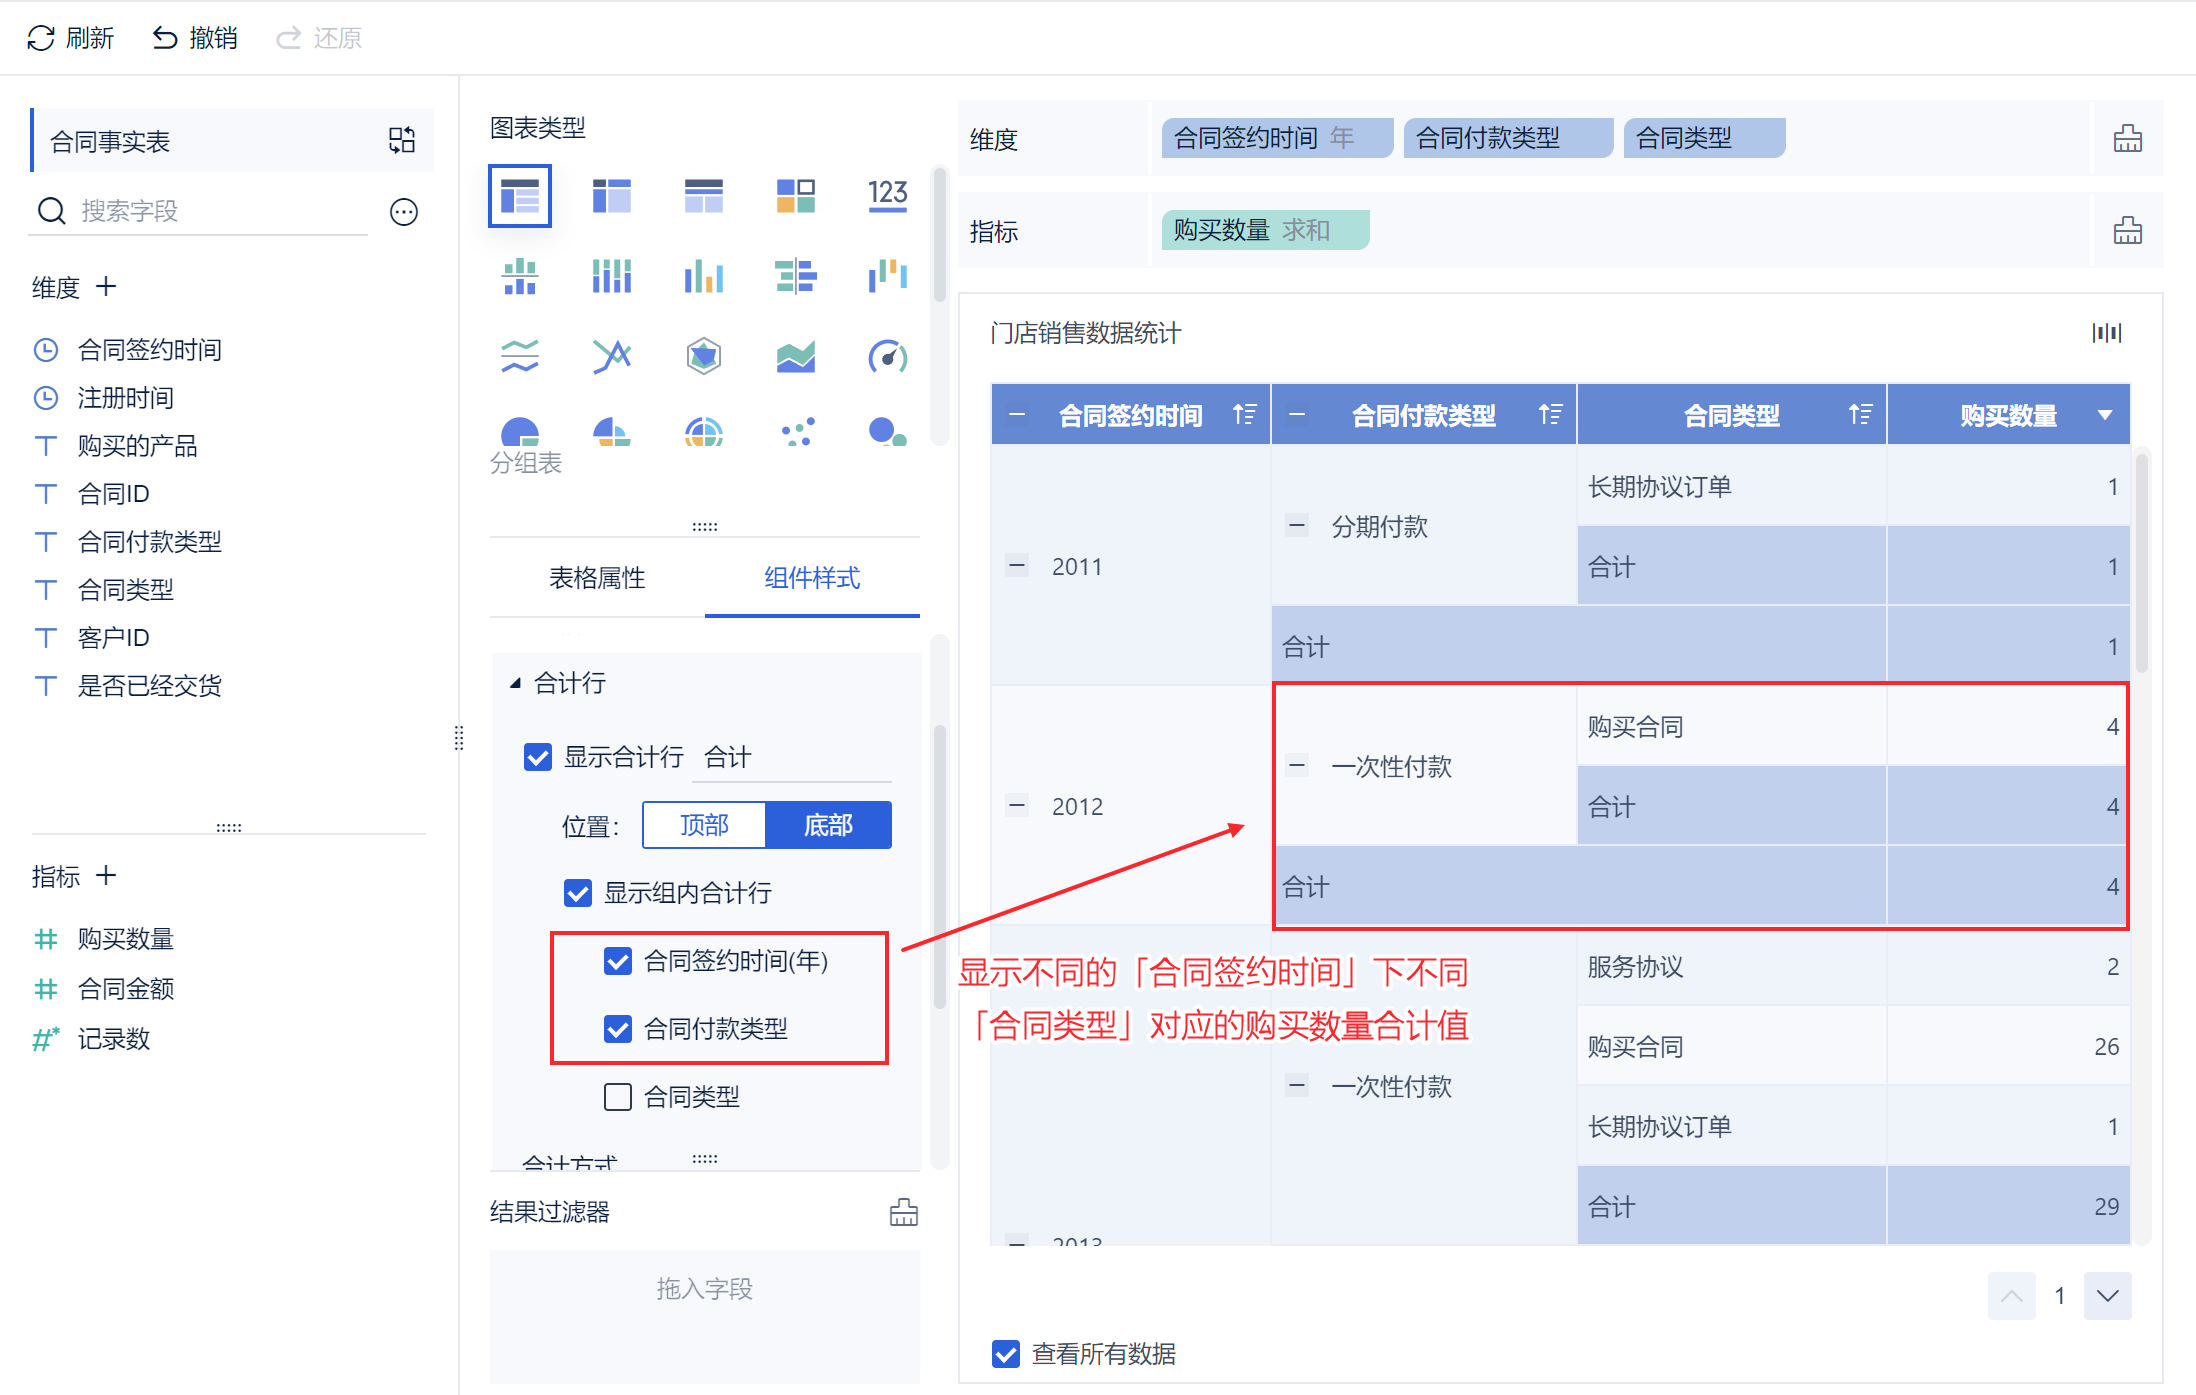Screen dimensions: 2196x1395
Task: Collapse all 合同签约时间 header groups
Action: tap(1017, 414)
